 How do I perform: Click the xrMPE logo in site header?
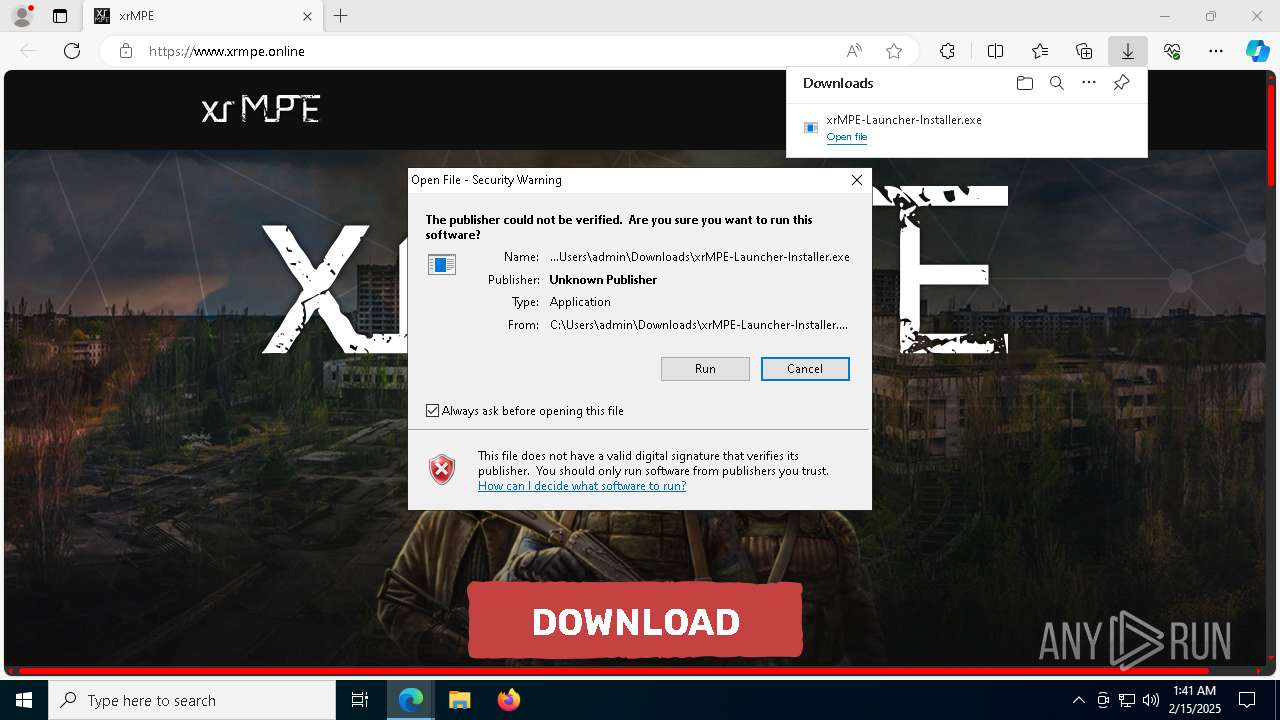click(260, 109)
